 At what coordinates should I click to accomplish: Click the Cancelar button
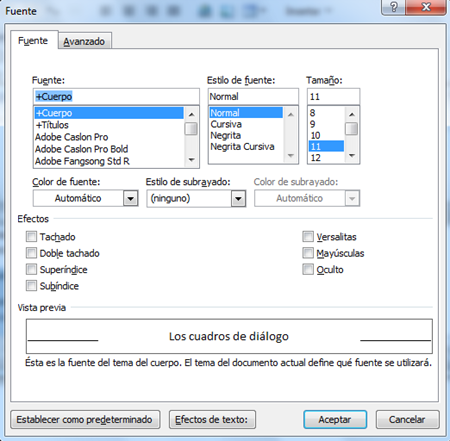pos(407,419)
